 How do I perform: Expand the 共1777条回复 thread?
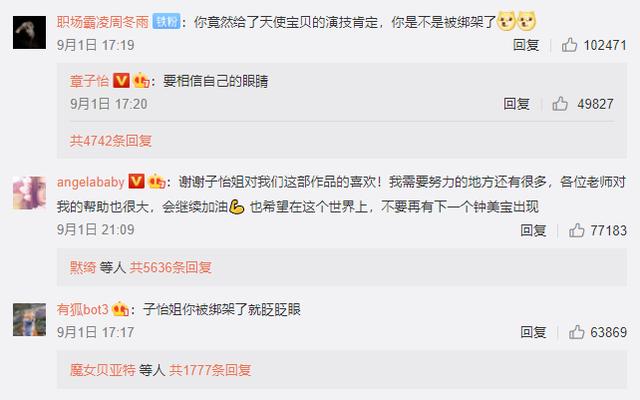click(210, 370)
